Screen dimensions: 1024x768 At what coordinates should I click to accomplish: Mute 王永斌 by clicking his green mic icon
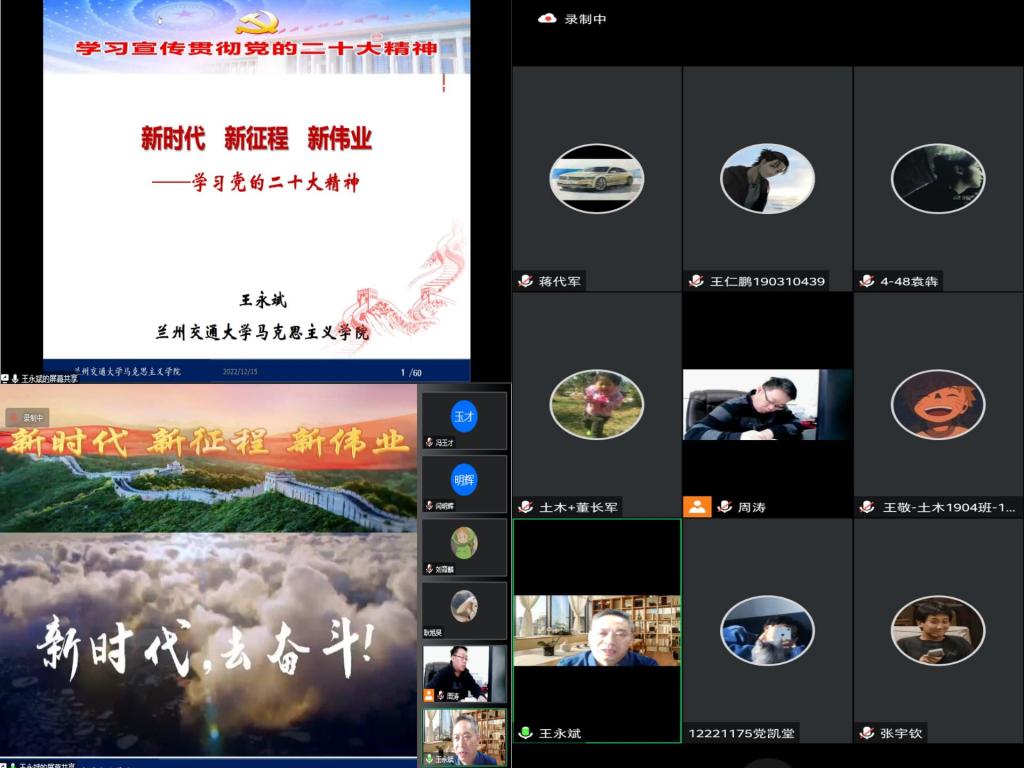click(x=524, y=733)
